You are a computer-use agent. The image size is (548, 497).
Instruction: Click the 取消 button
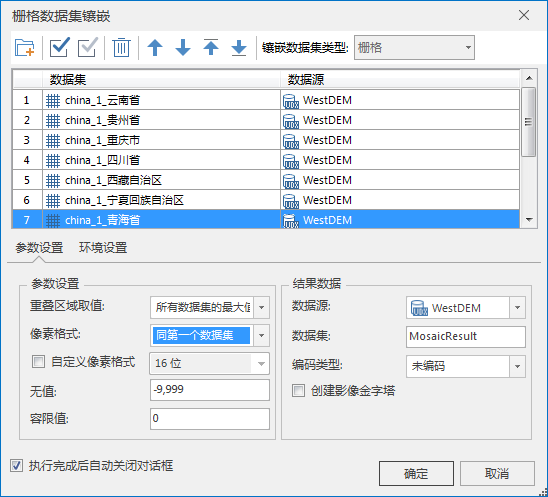[497, 474]
